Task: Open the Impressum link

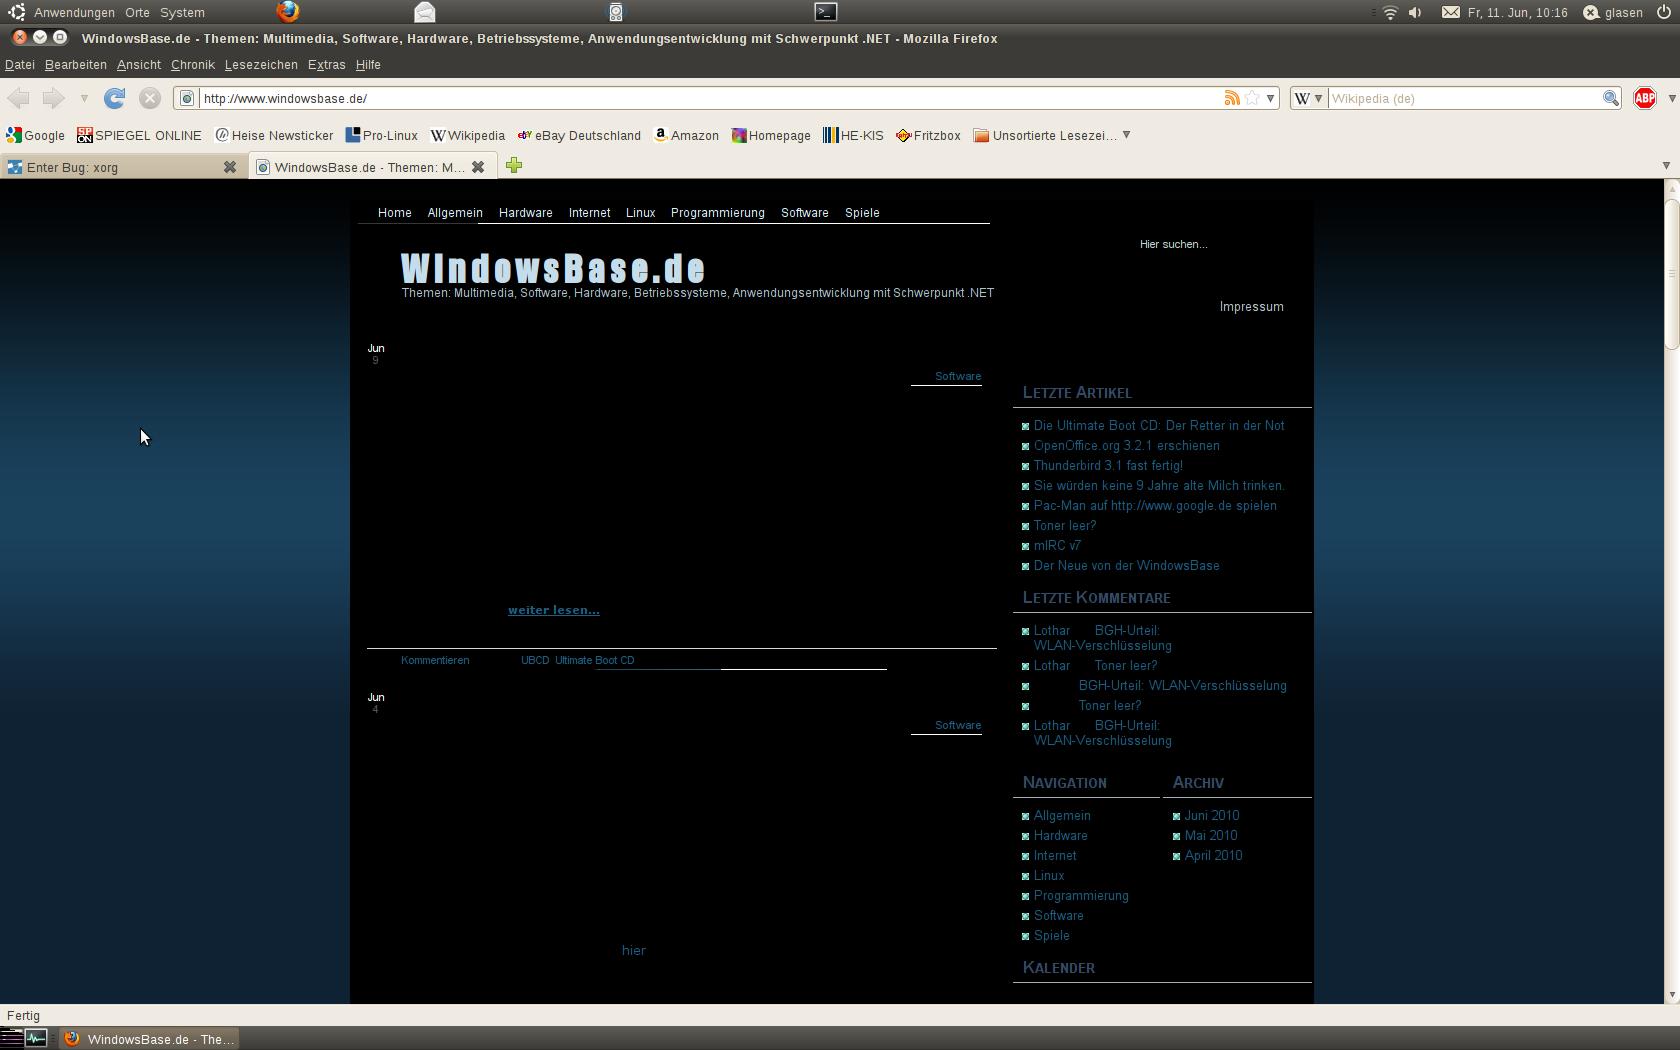Action: click(x=1251, y=307)
